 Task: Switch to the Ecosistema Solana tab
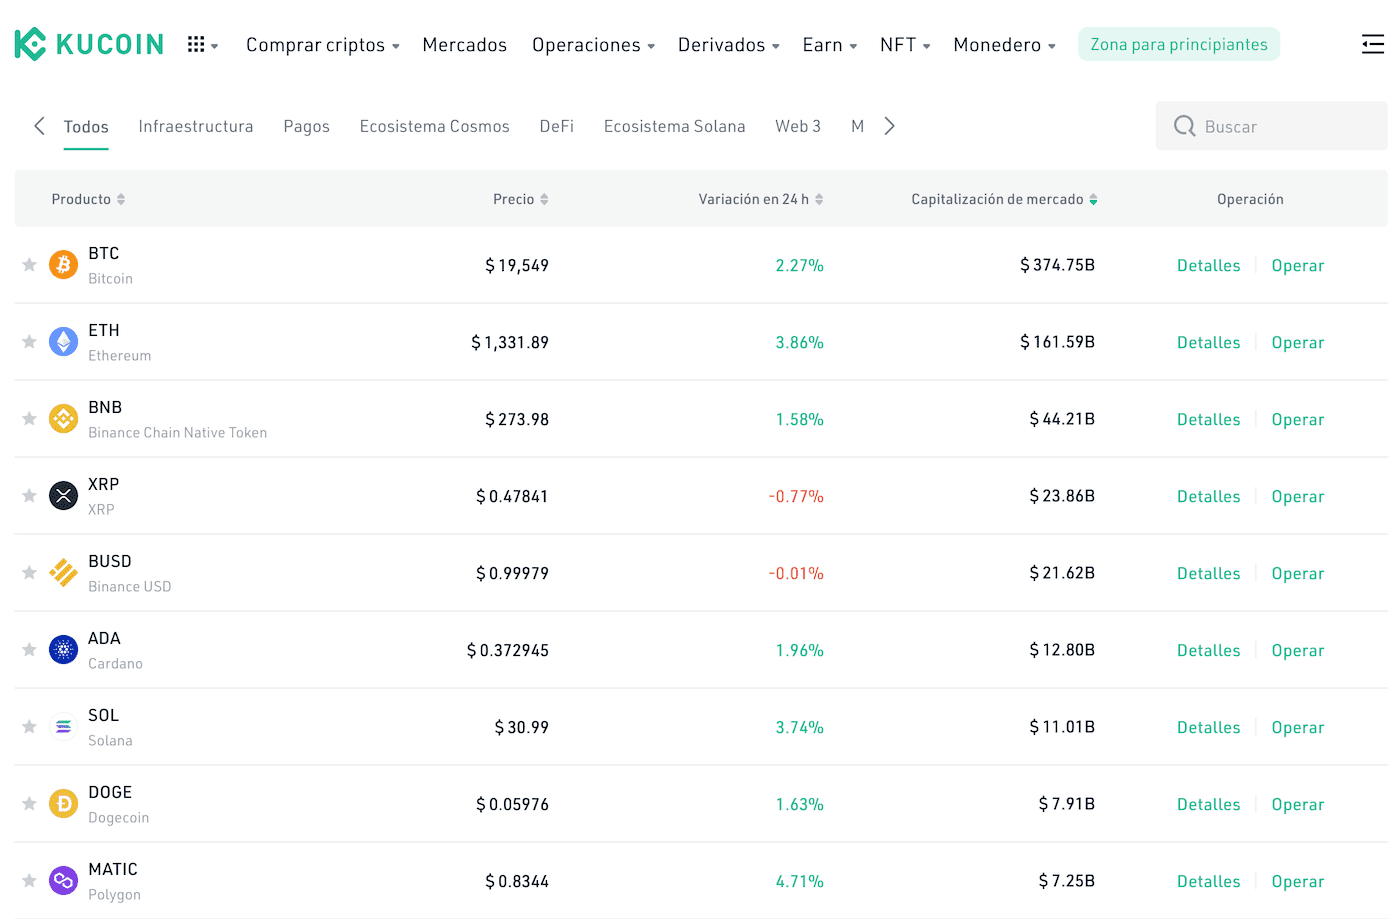[675, 127]
